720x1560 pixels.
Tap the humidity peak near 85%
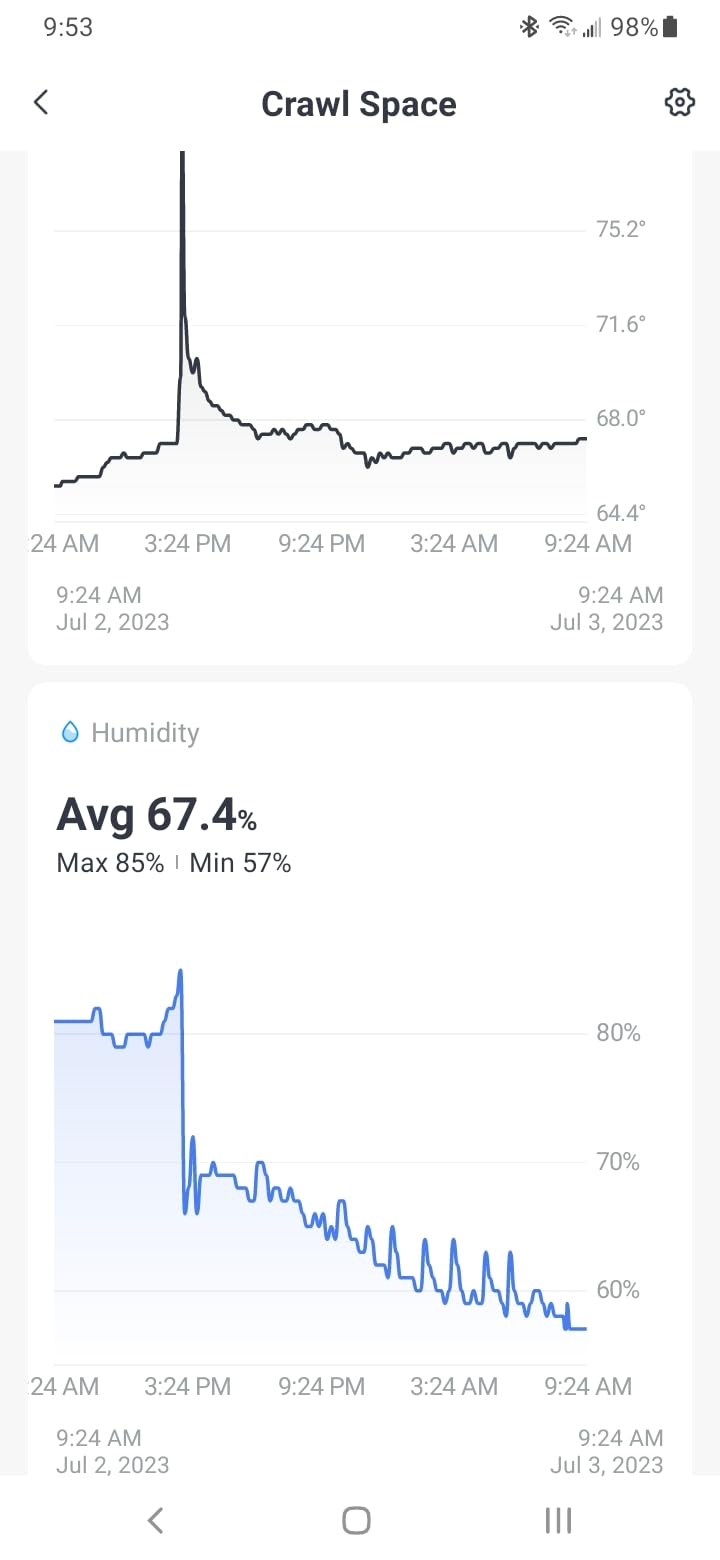coord(180,973)
